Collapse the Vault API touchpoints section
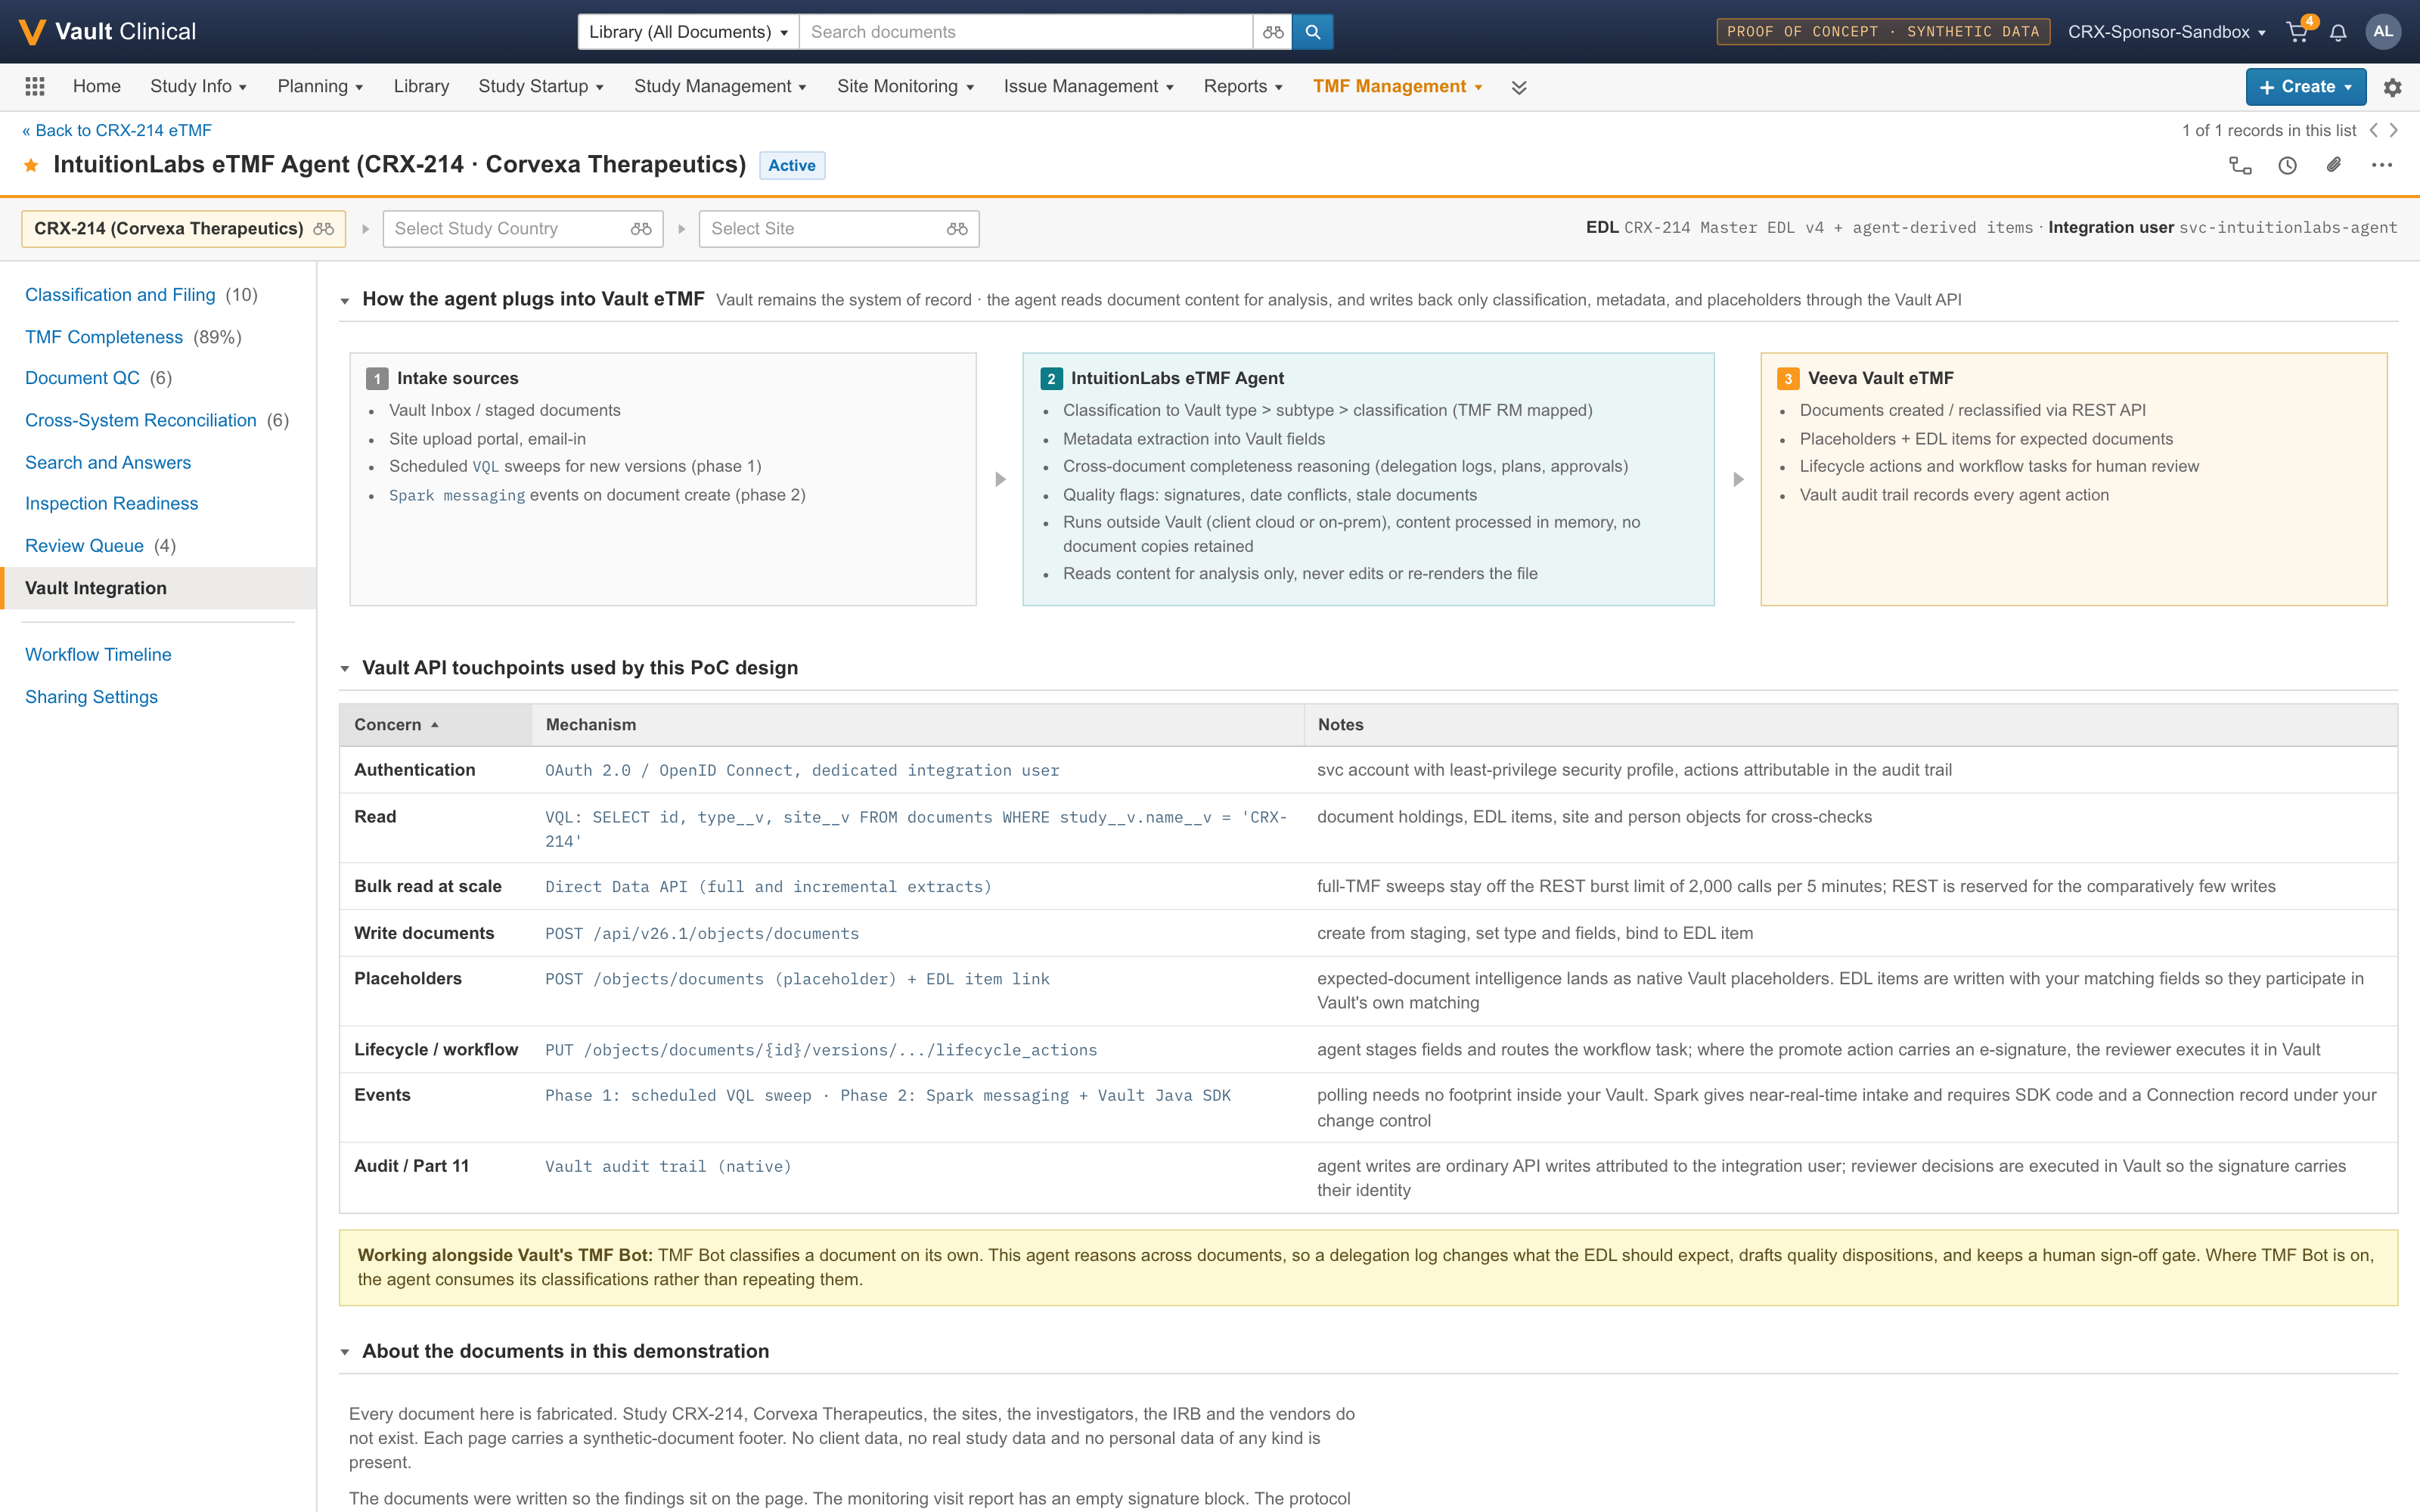The height and width of the screenshot is (1512, 2420). [x=345, y=669]
